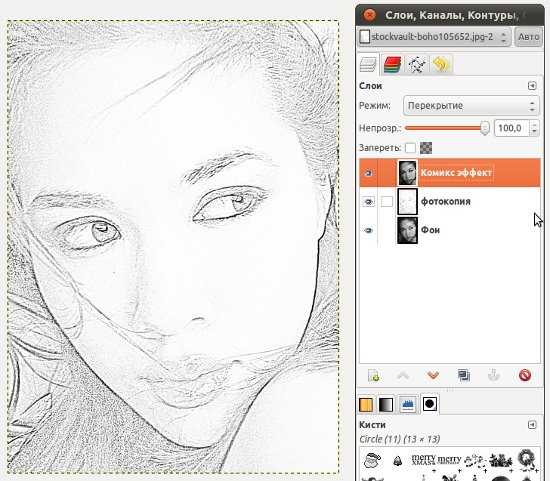The width and height of the screenshot is (550, 481).
Task: Open the Undo History tab icon
Action: [441, 64]
